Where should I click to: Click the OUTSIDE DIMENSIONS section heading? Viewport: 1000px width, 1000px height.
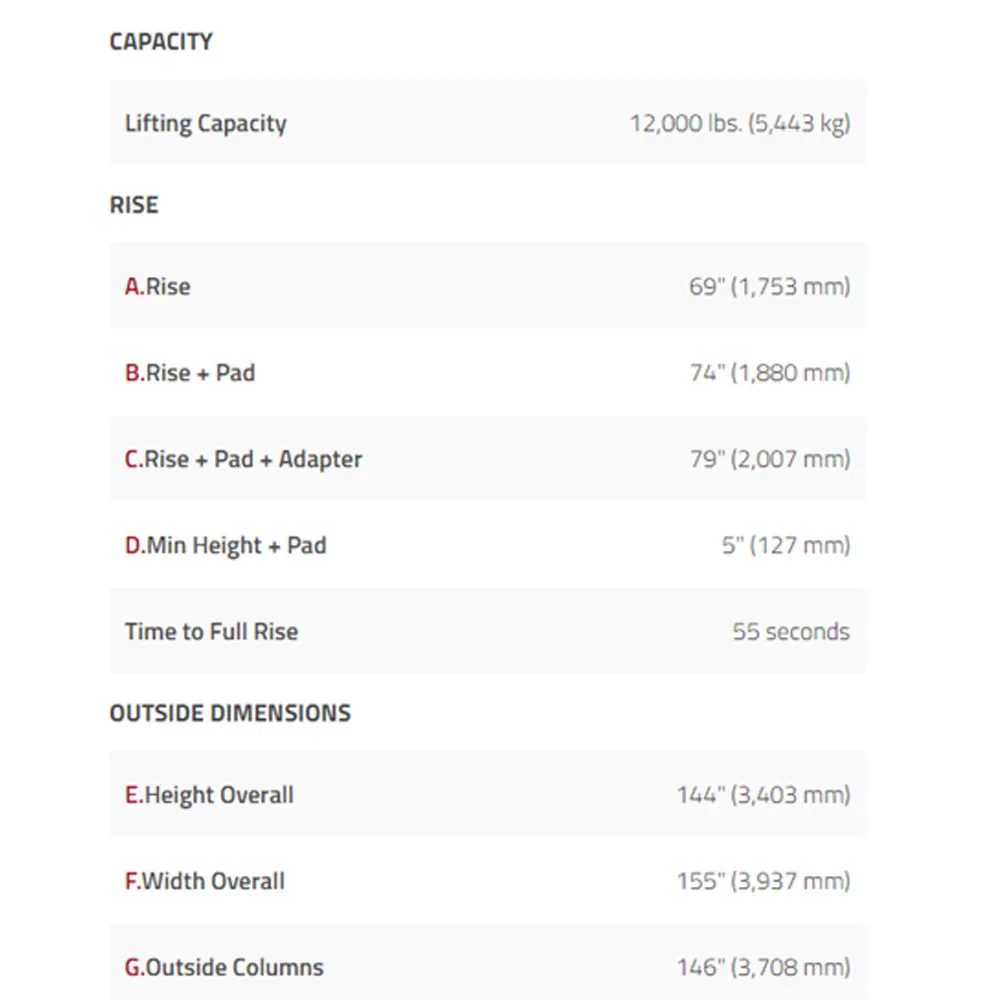(230, 713)
